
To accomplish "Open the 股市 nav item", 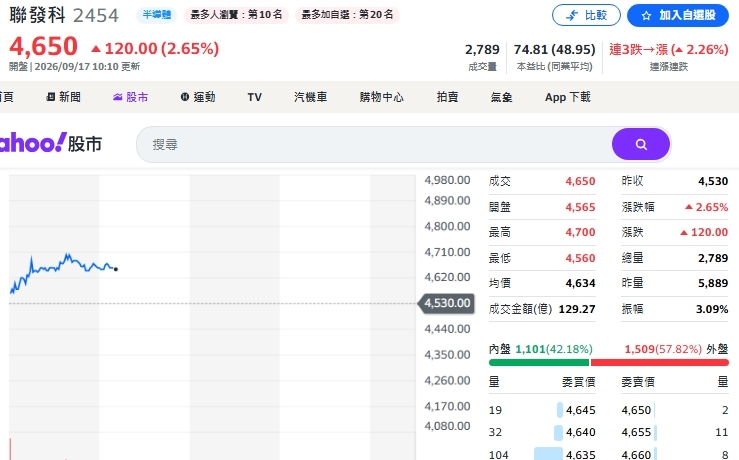I will (131, 97).
